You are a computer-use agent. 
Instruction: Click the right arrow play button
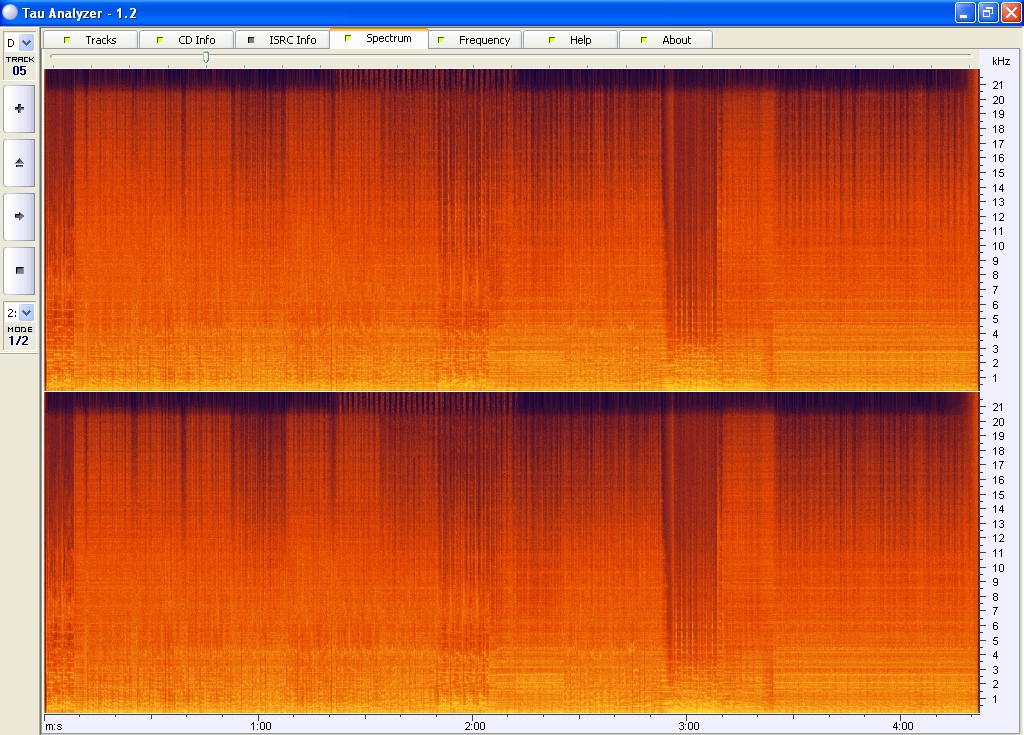(19, 216)
